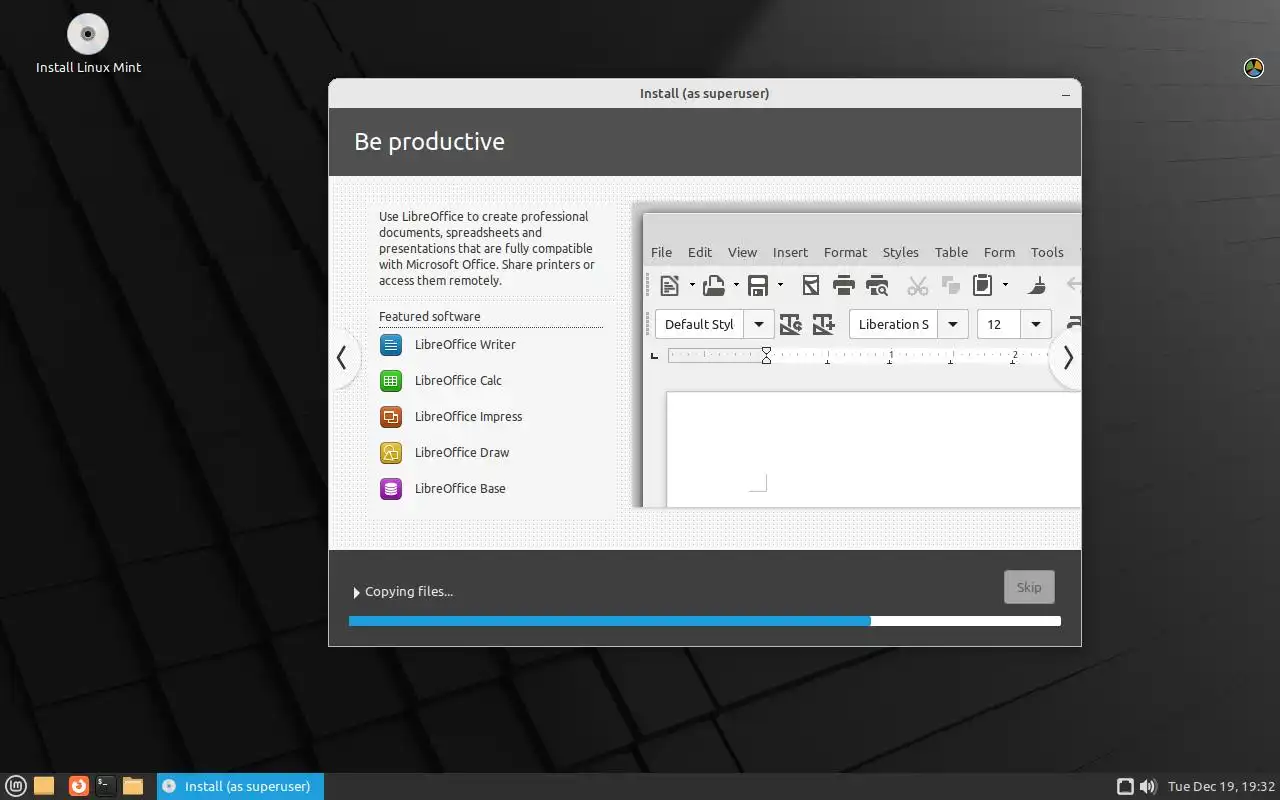Click the Skip button
Screen dimensions: 1280x800
(x=1029, y=587)
